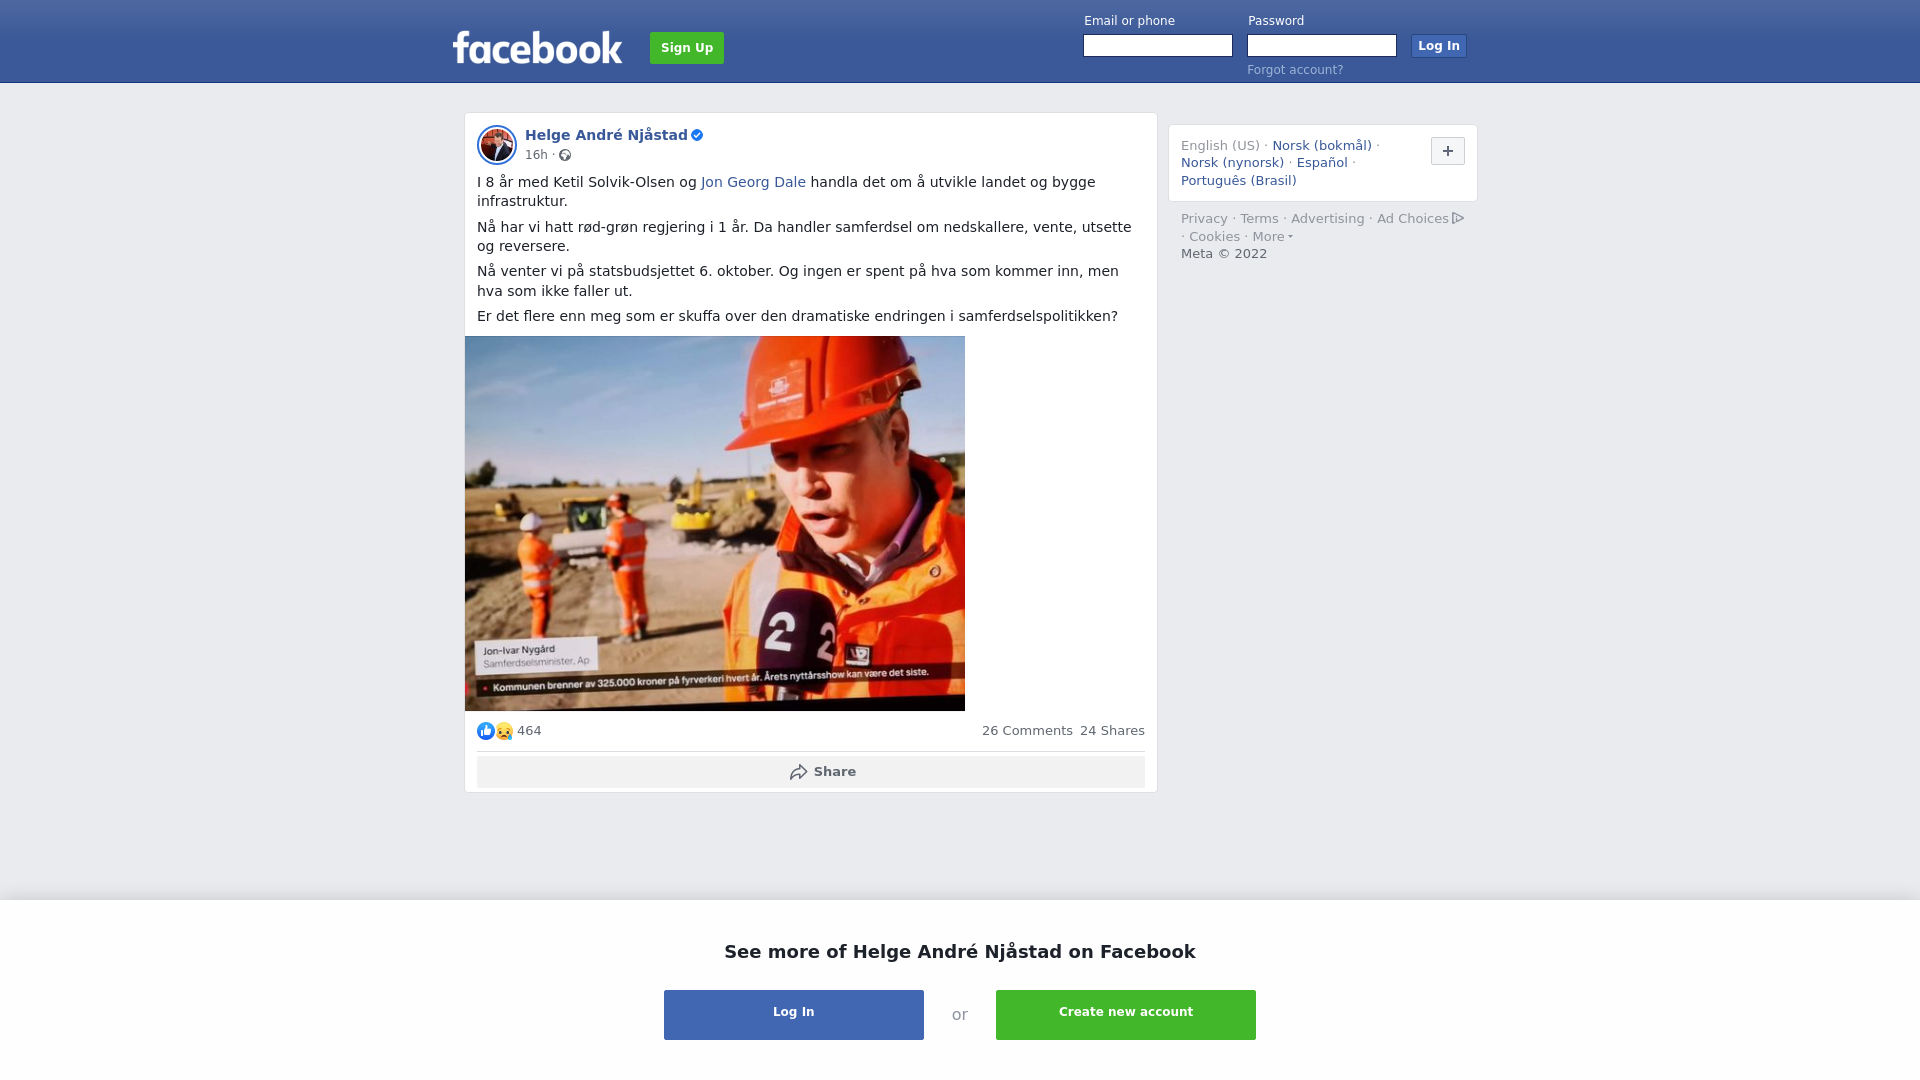
Task: Click the thumbs-up Like reaction icon
Action: point(486,731)
